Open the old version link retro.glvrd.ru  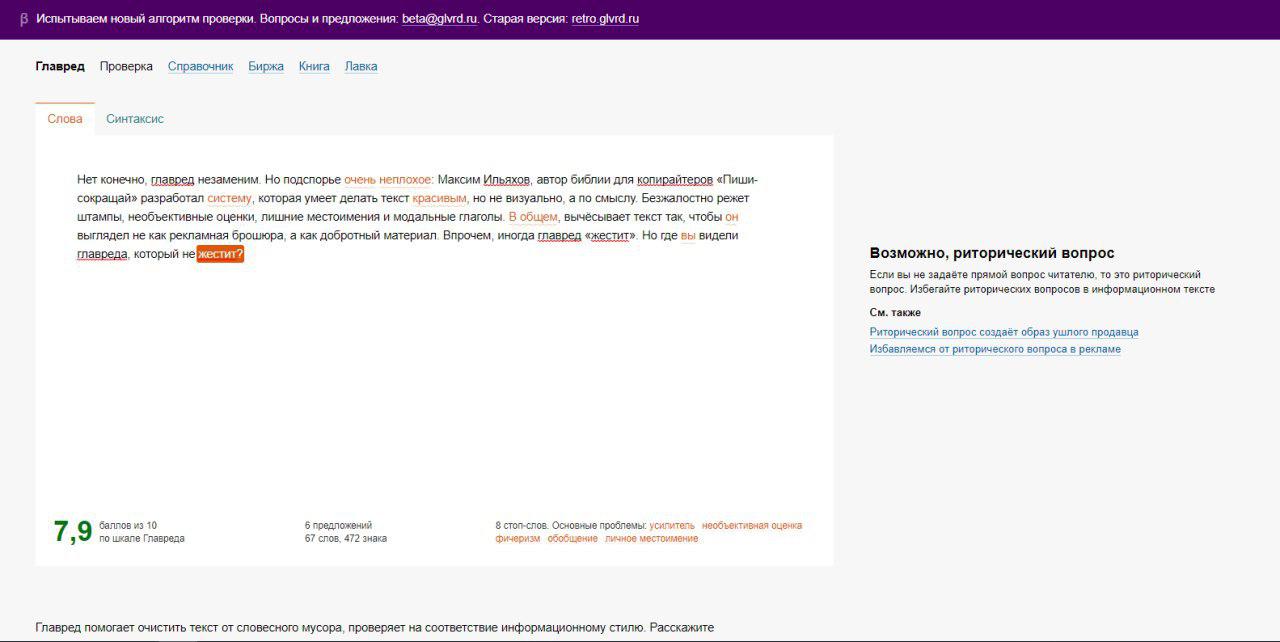[x=605, y=19]
